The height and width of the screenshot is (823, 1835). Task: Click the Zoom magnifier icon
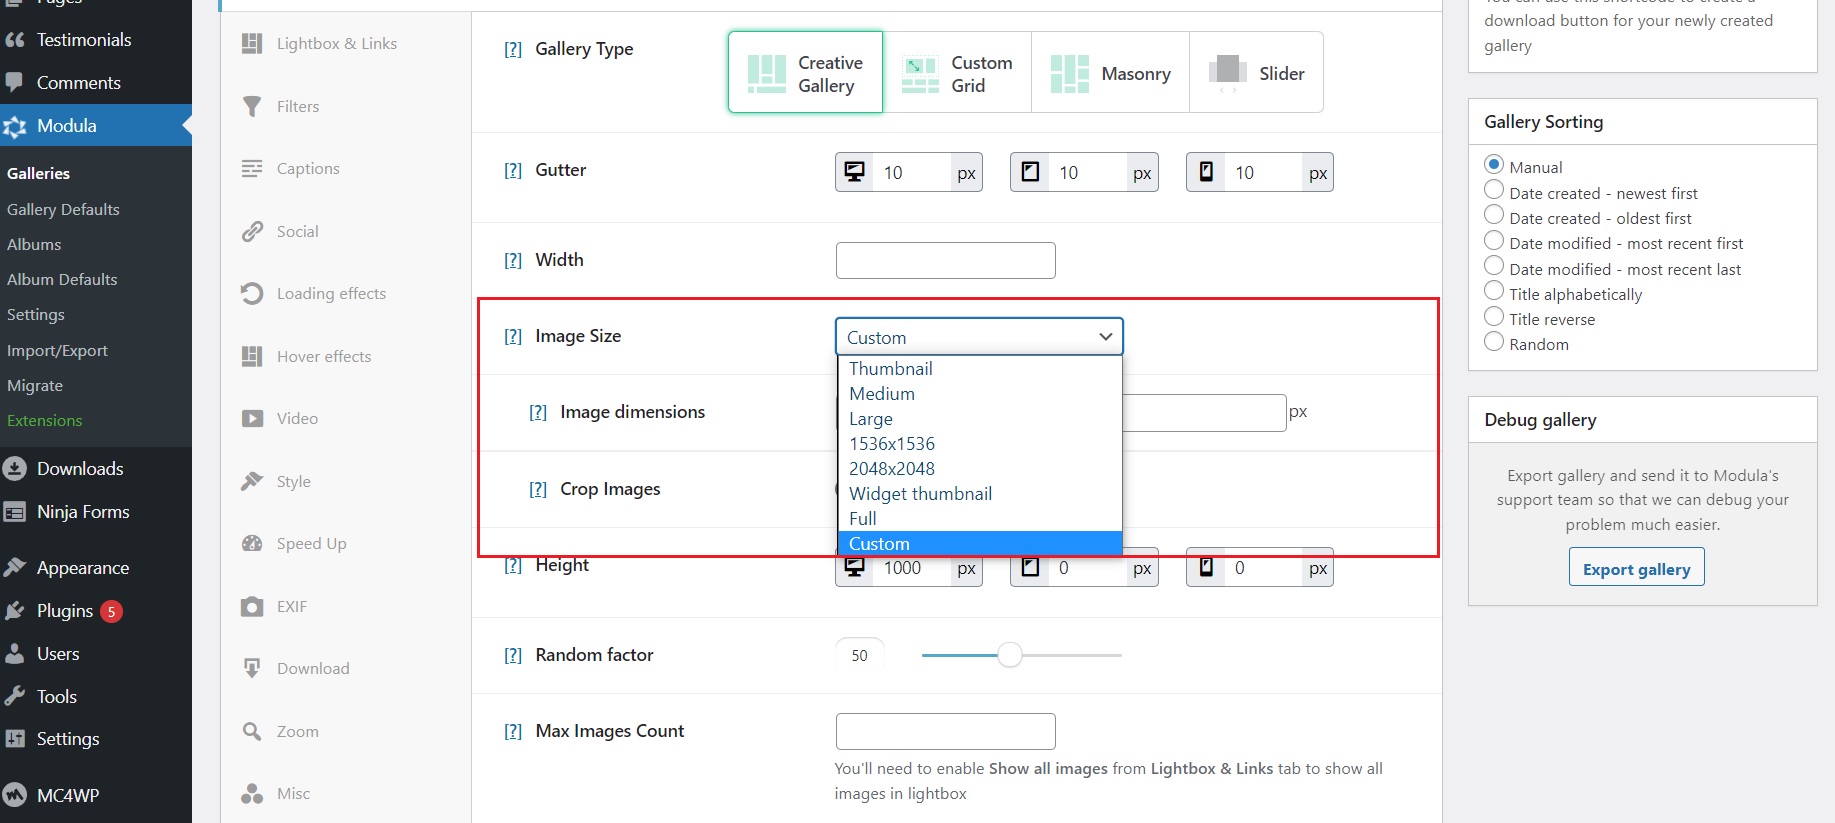(x=252, y=731)
